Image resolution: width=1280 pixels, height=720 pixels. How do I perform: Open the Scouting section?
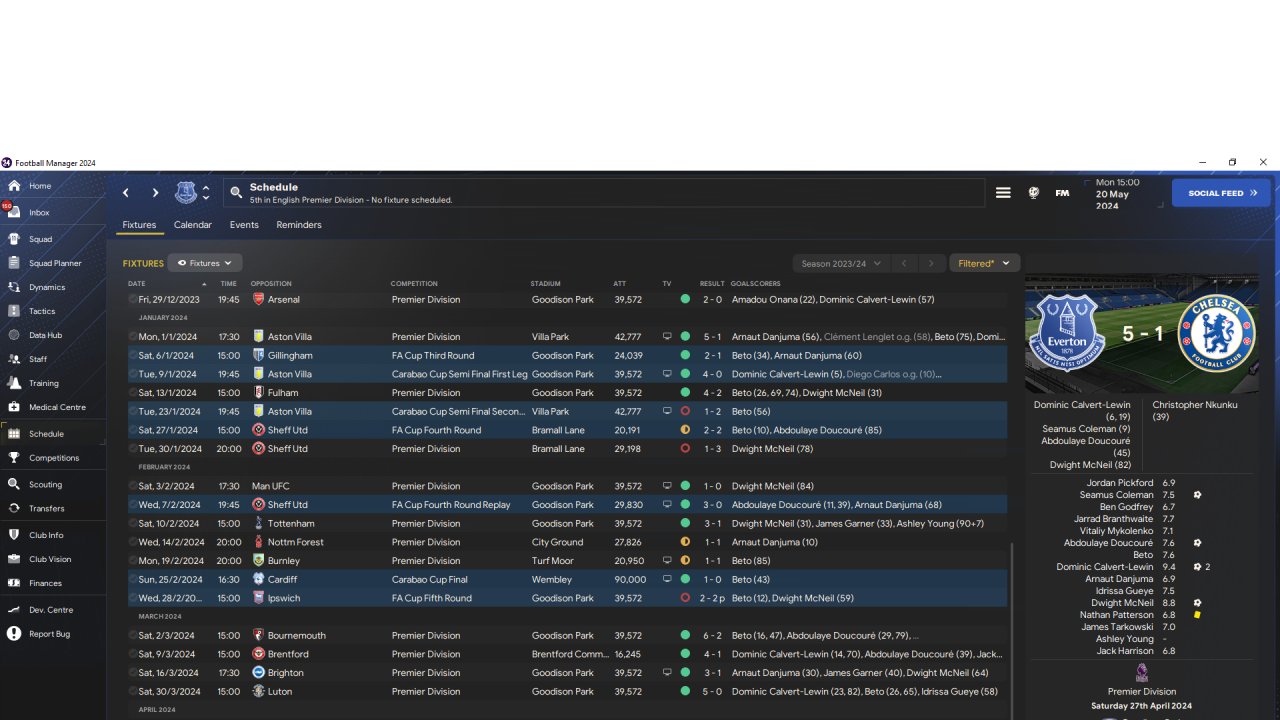pos(45,485)
